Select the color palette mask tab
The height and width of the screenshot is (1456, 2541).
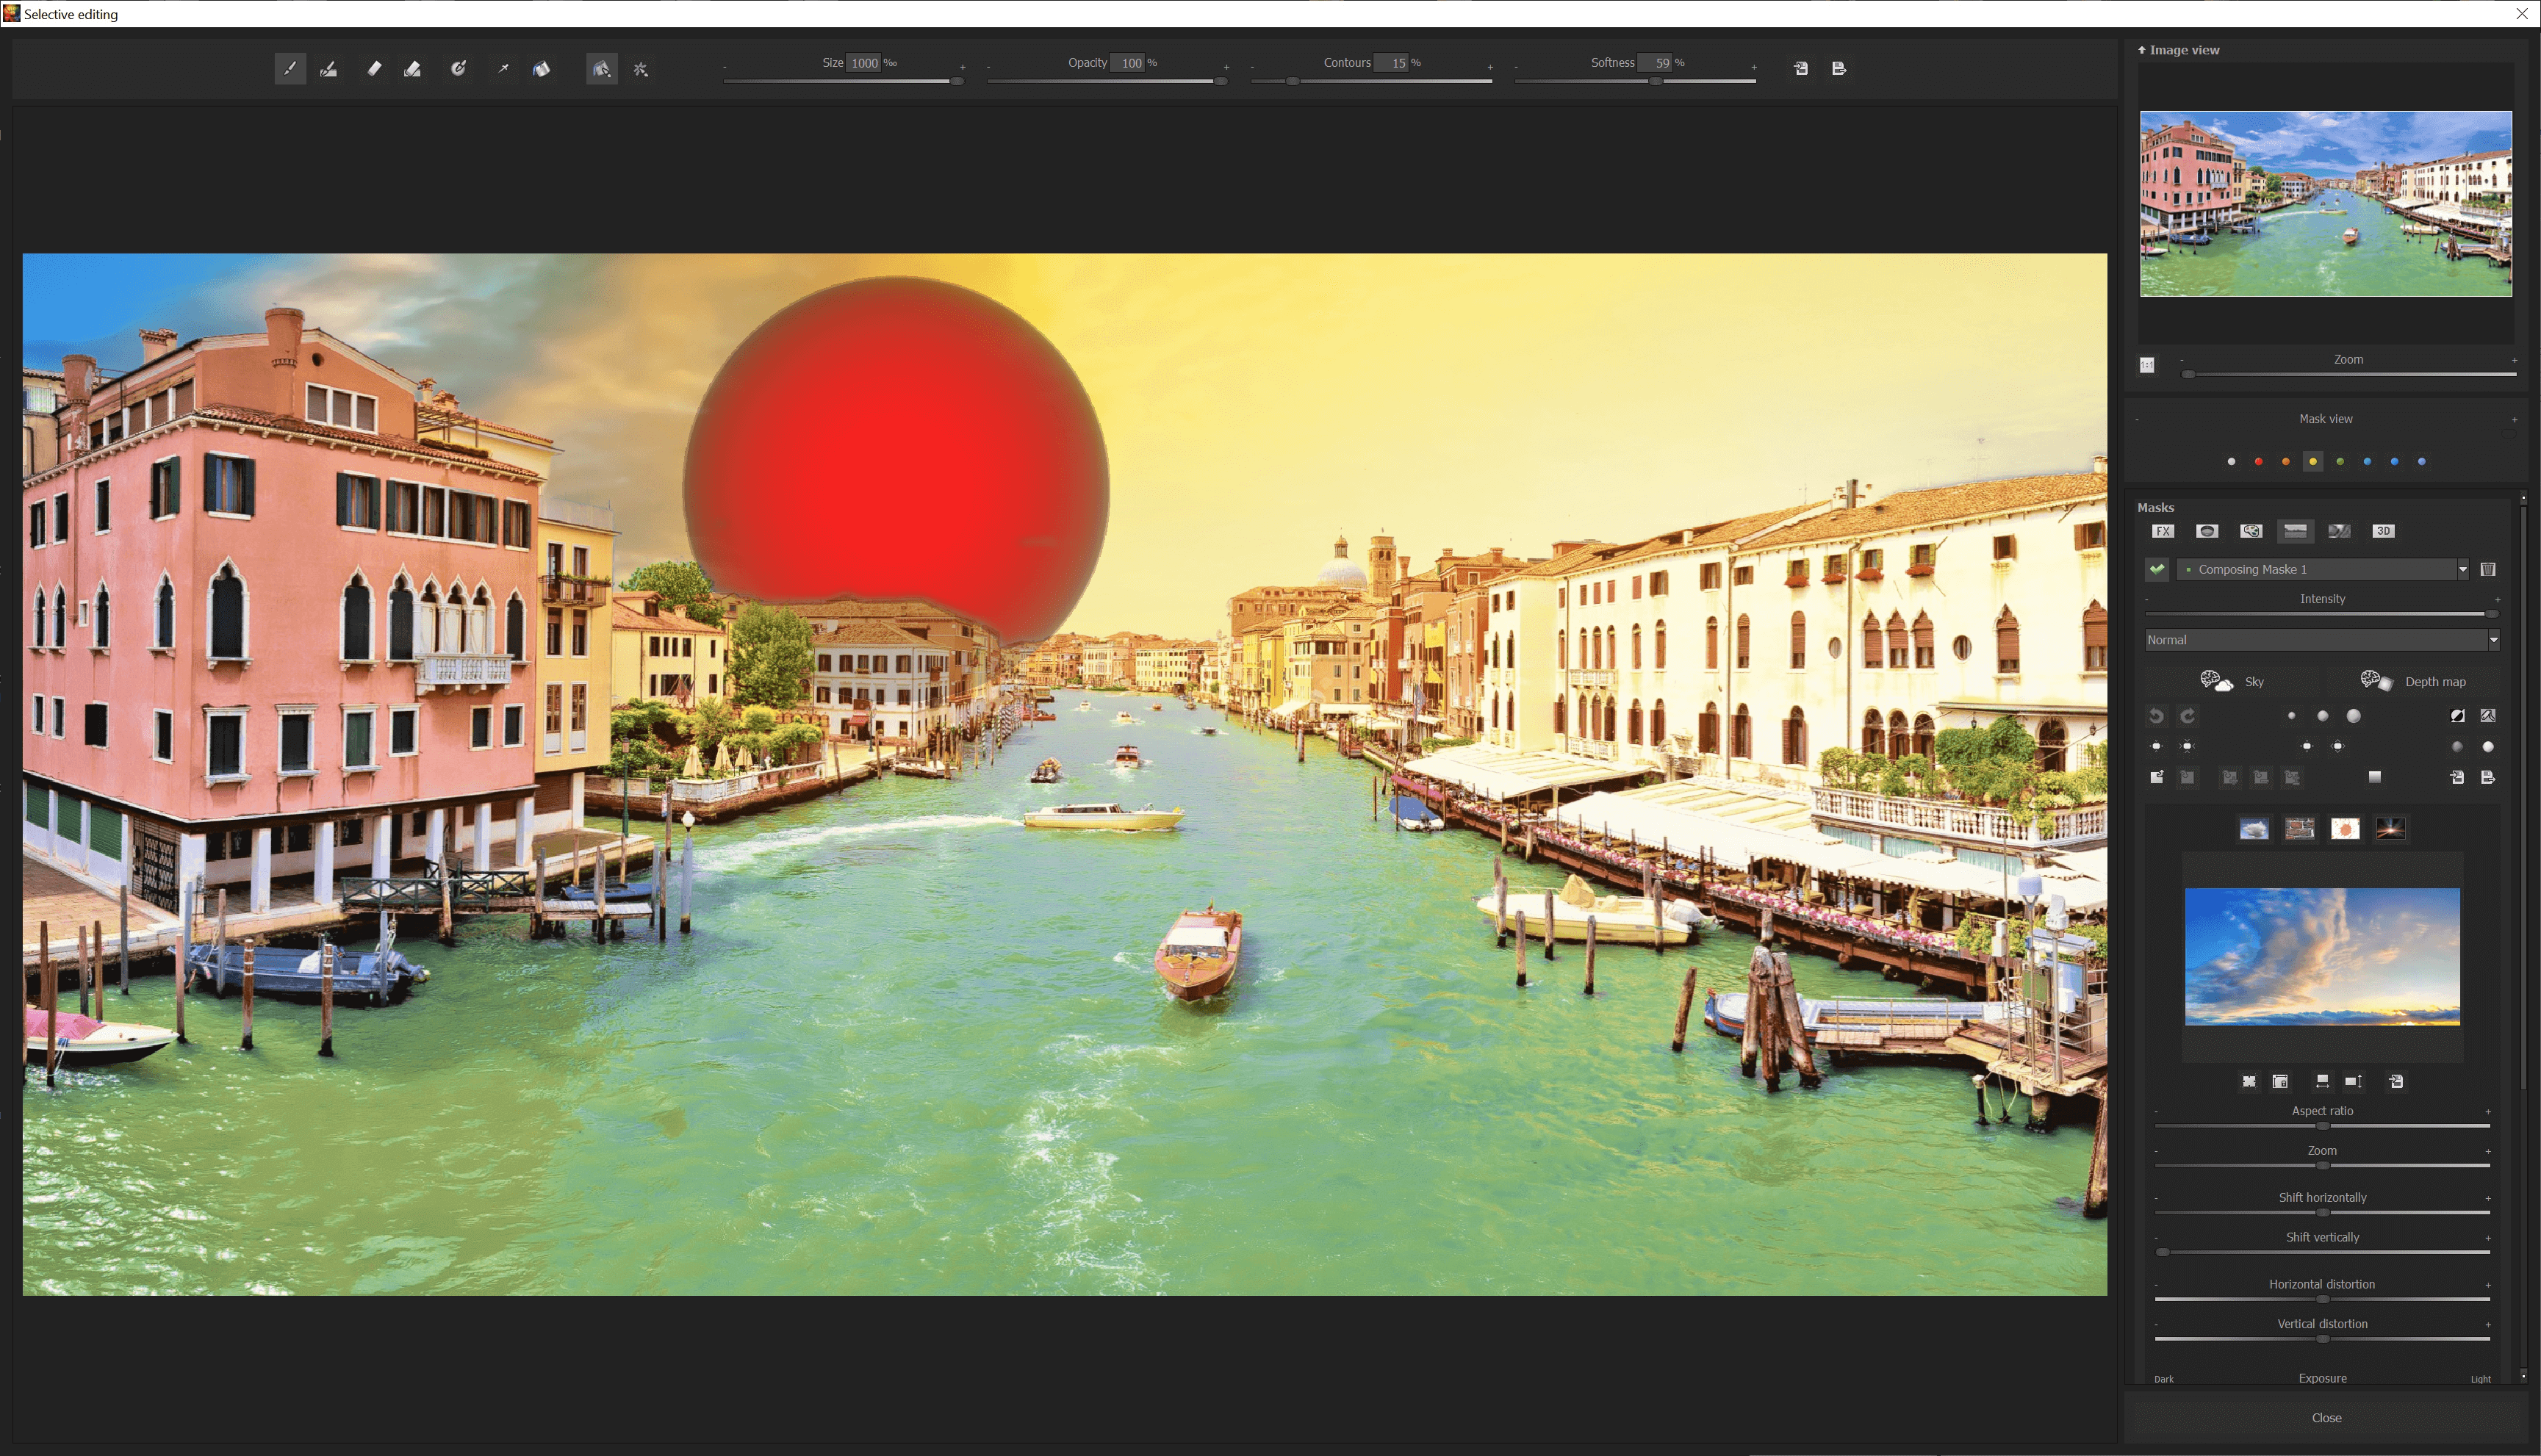point(2251,531)
